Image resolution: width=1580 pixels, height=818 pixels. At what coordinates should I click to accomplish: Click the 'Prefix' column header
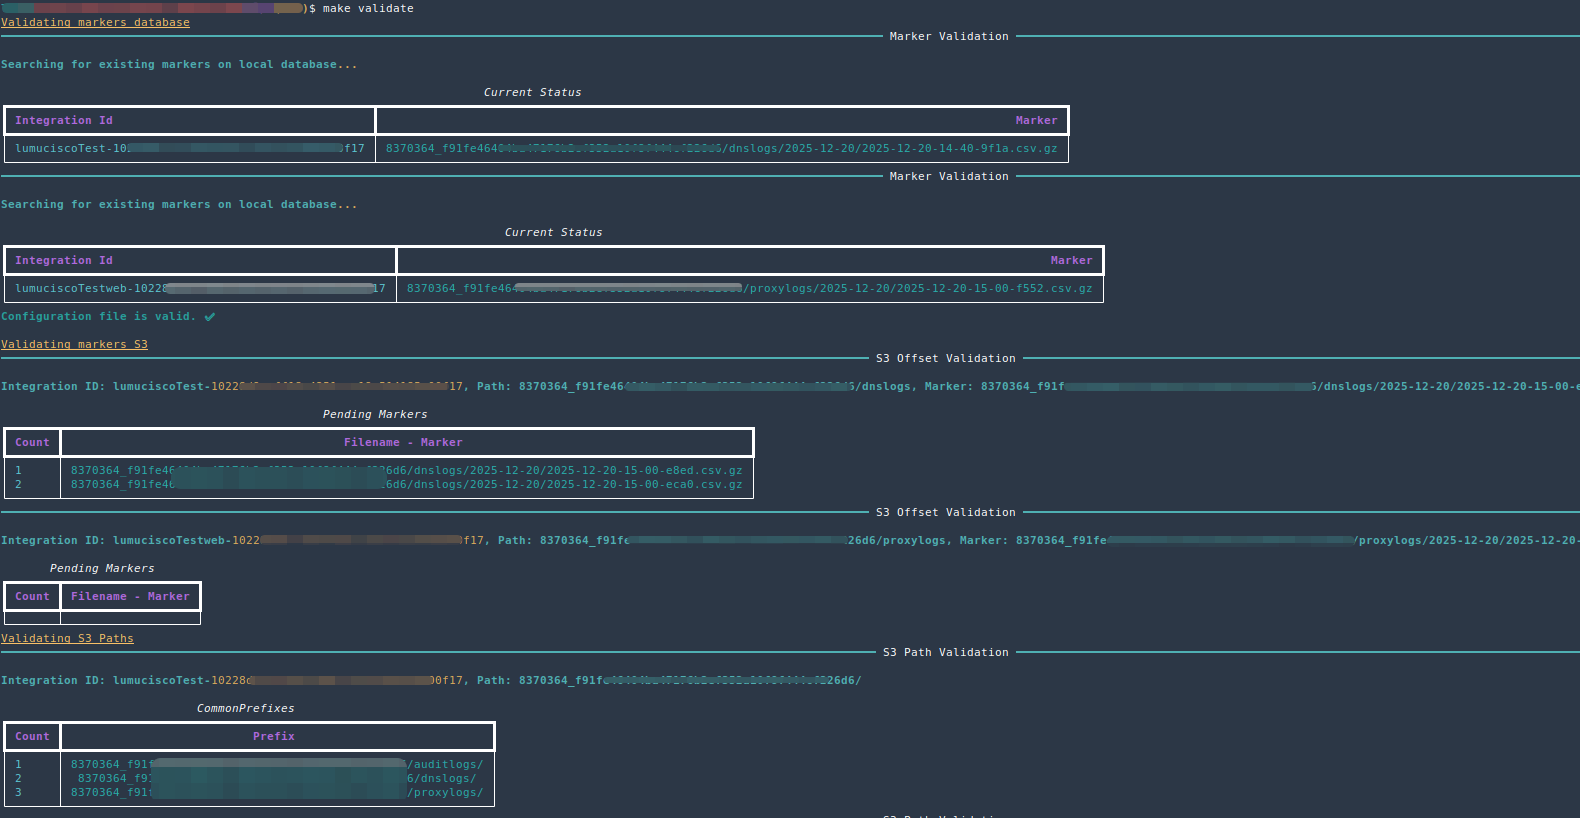click(273, 736)
